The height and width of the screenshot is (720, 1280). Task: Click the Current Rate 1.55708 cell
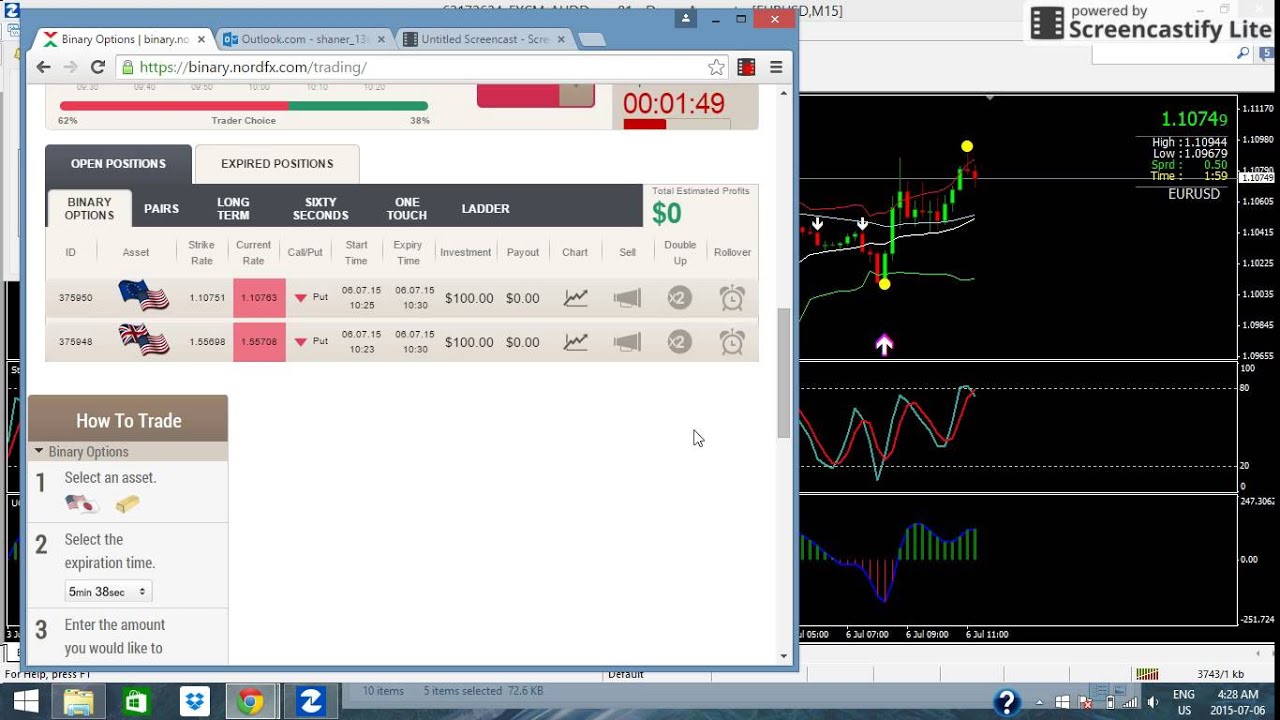coord(259,342)
